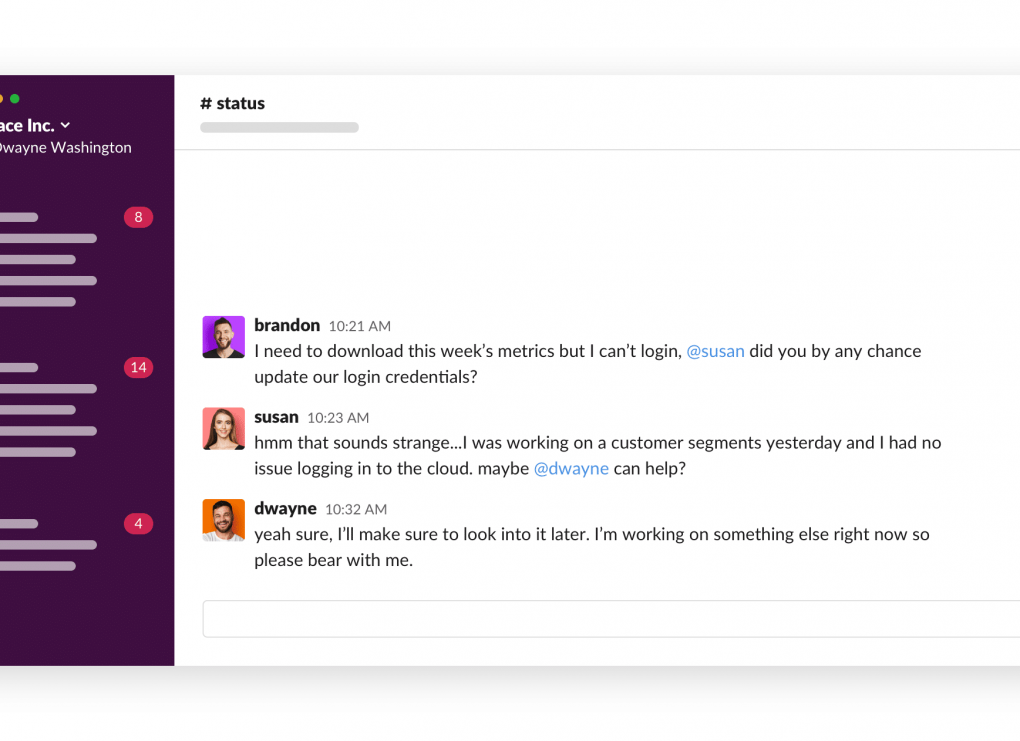
Task: Open the workspace name dropdown chevron
Action: [65, 126]
